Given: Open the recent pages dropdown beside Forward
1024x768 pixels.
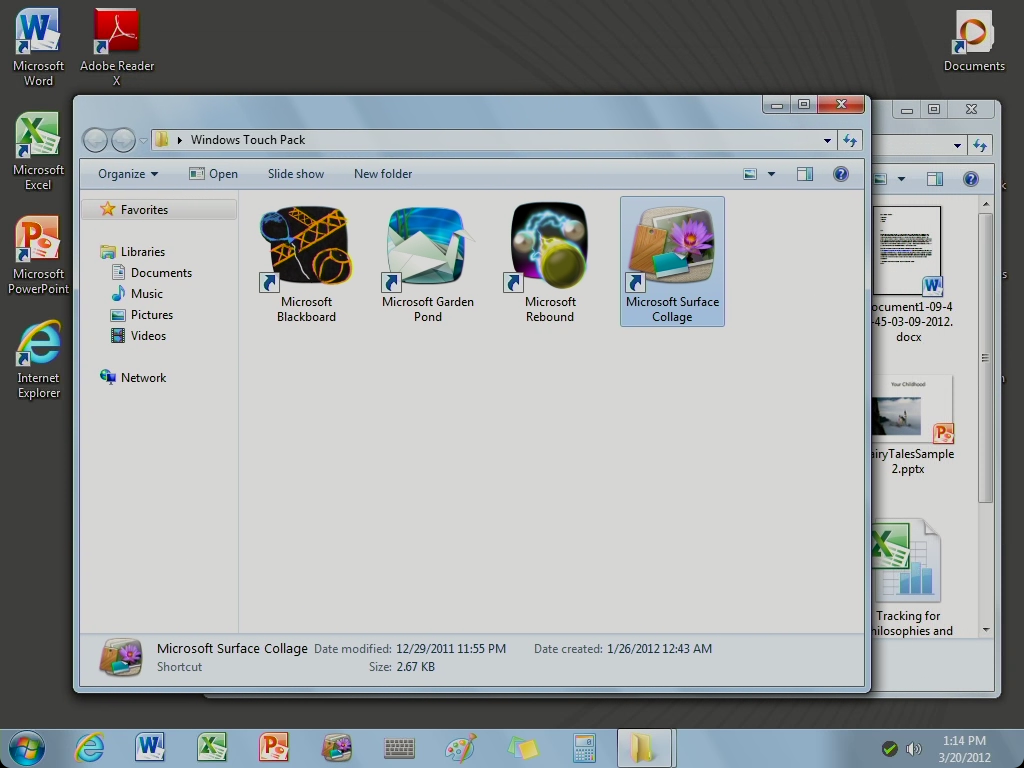Looking at the screenshot, I should click(143, 140).
